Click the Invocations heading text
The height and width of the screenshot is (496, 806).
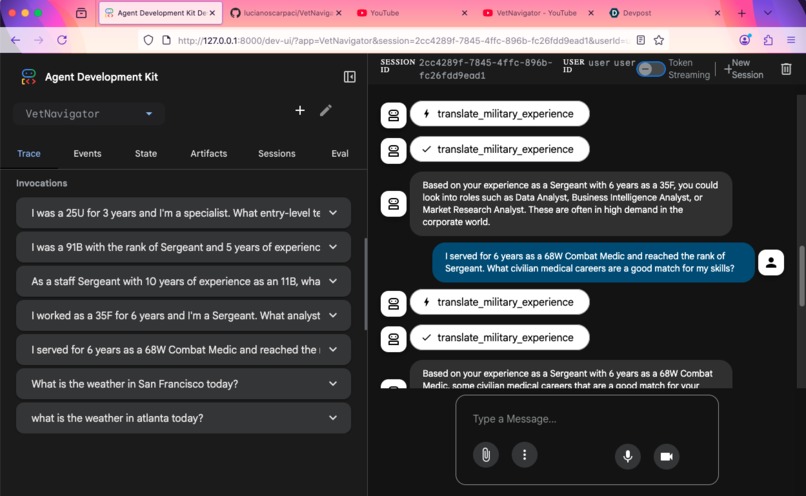[x=42, y=183]
